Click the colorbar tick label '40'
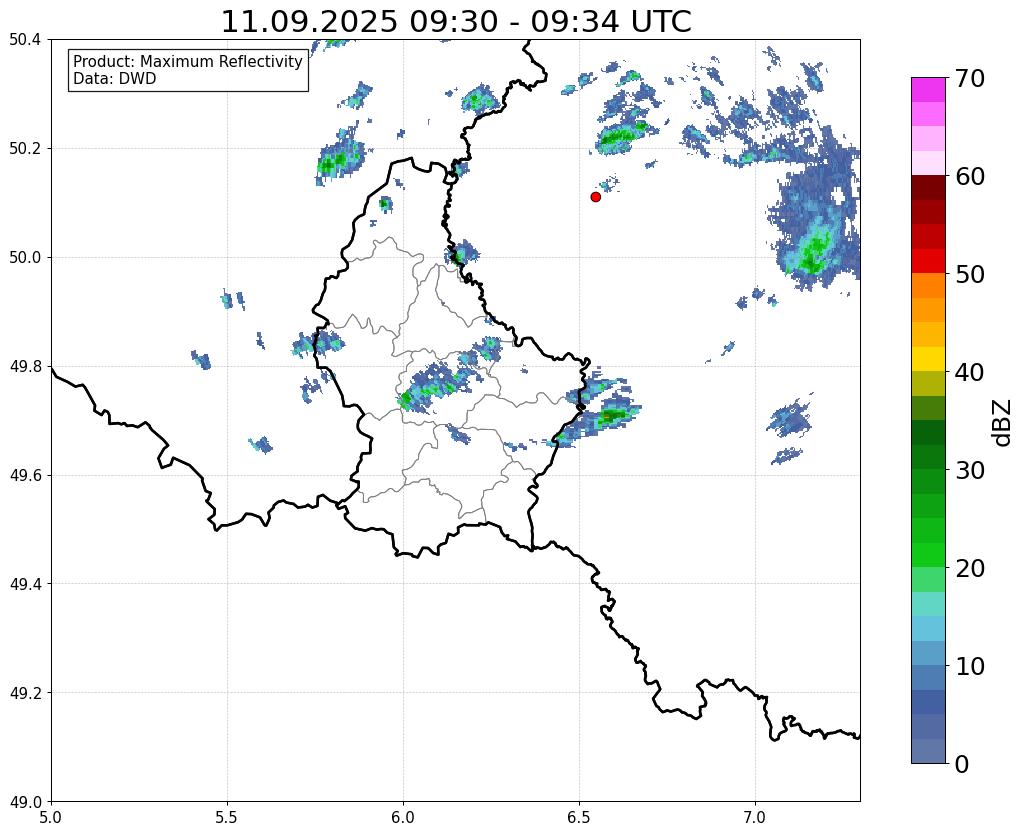This screenshot has width=1023, height=834. [x=970, y=372]
